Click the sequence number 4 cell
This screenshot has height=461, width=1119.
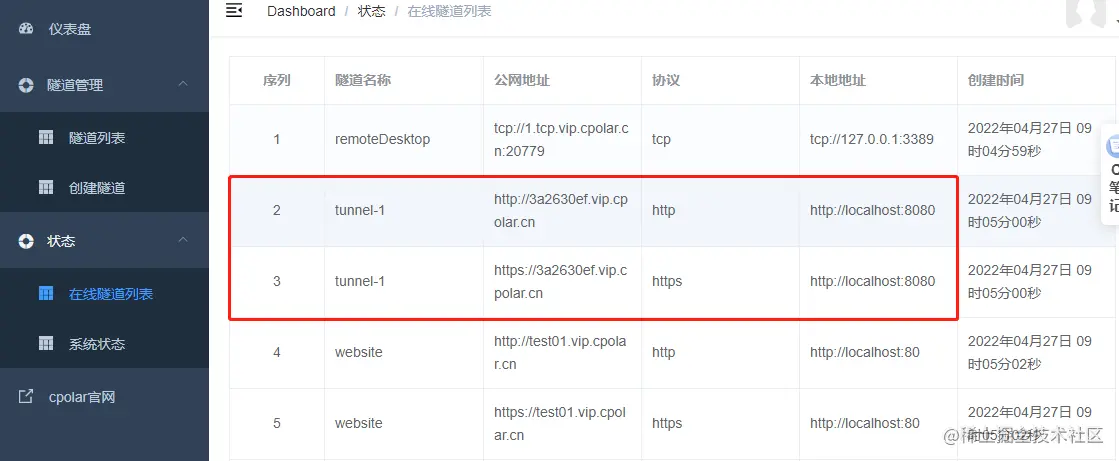277,353
